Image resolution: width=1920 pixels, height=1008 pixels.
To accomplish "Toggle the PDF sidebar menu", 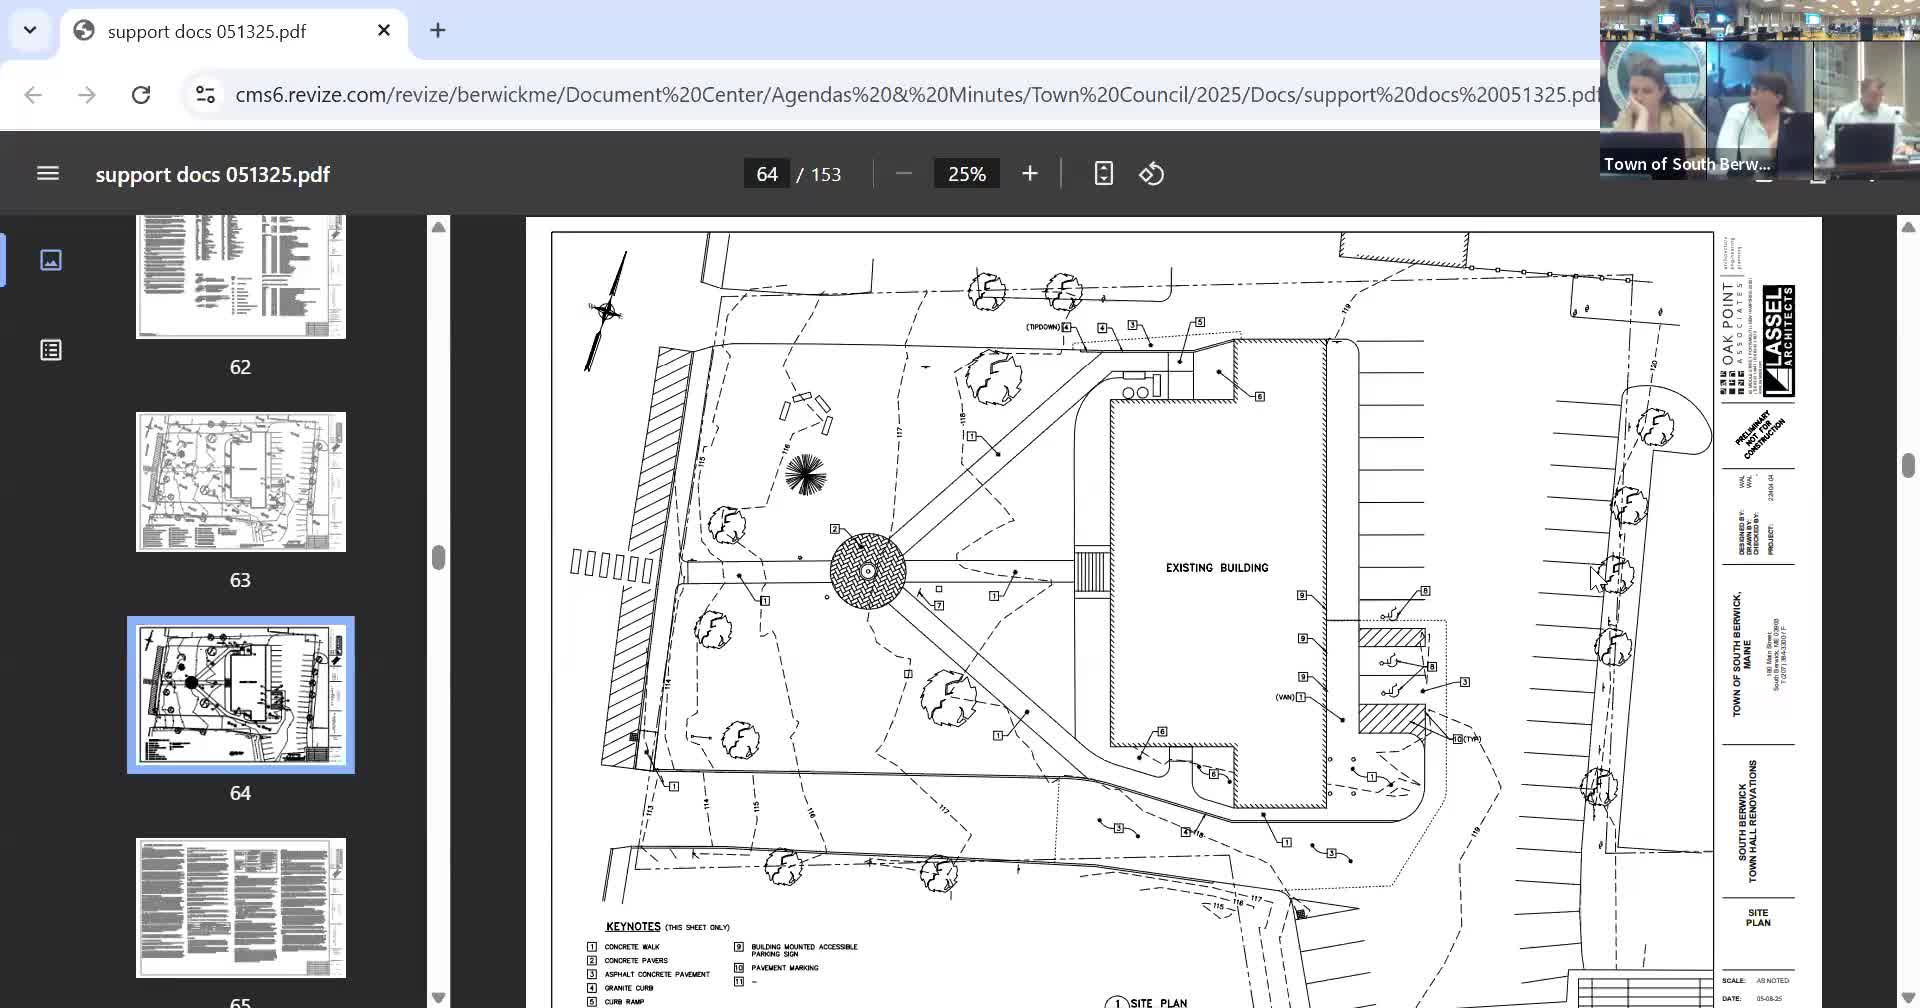I will pyautogui.click(x=48, y=174).
